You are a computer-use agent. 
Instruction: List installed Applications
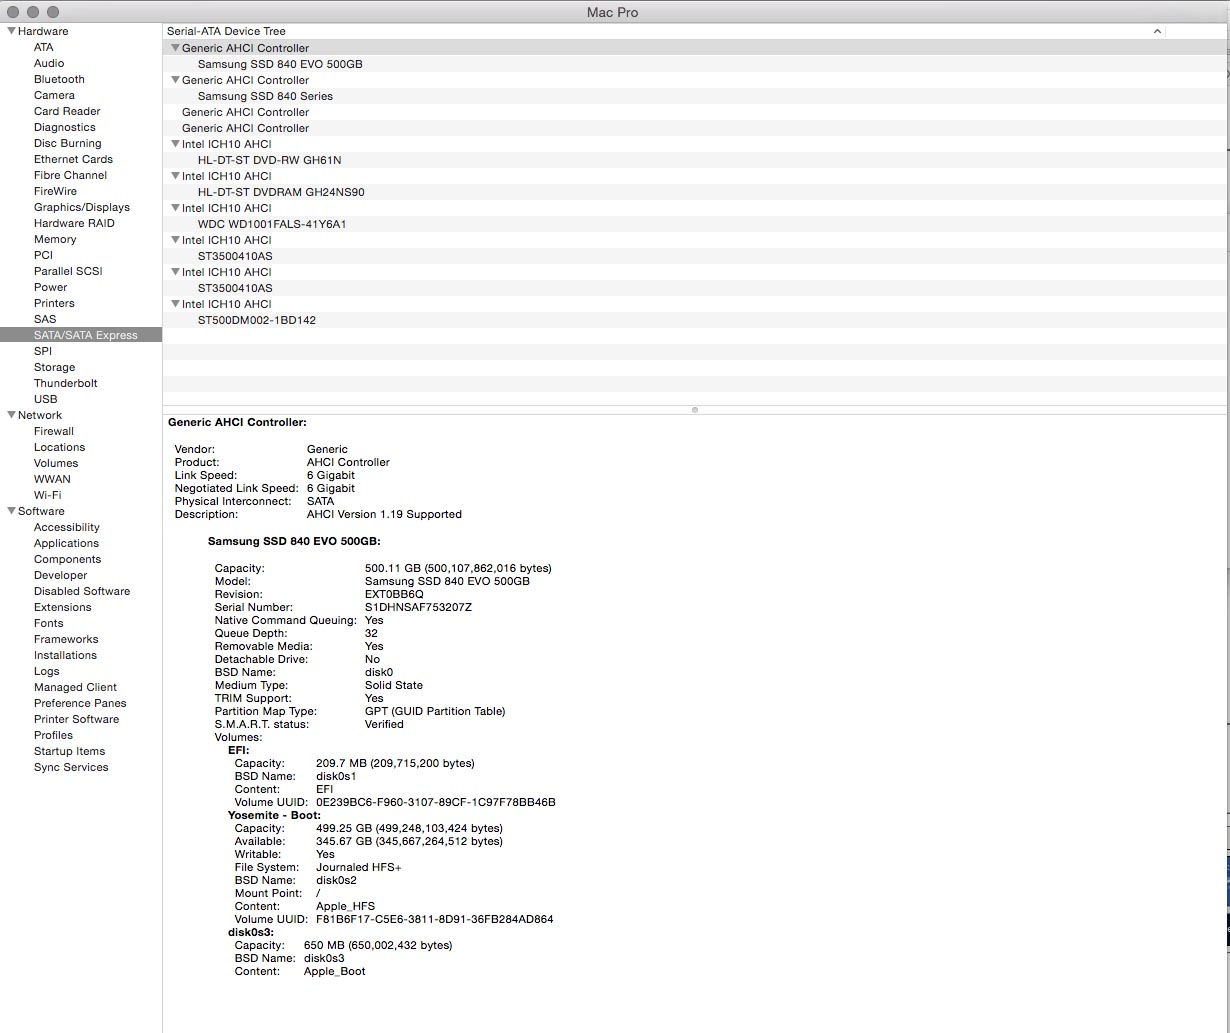coord(66,543)
